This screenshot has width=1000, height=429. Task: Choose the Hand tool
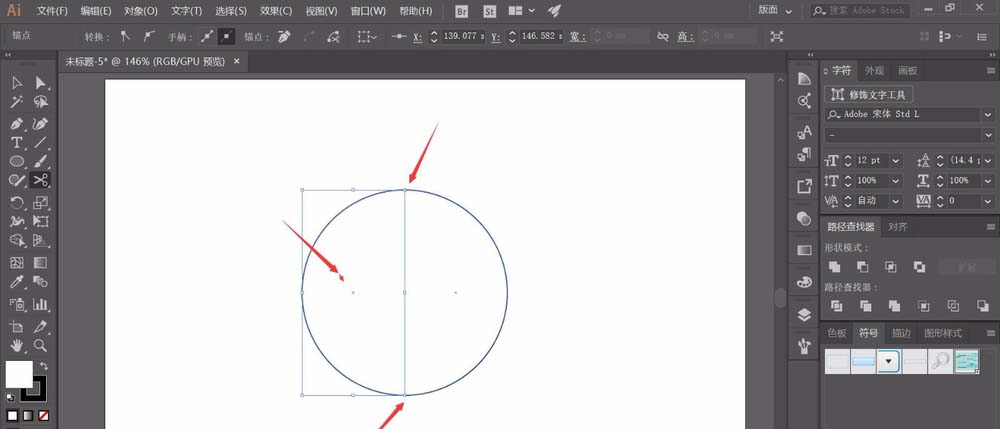pyautogui.click(x=17, y=345)
